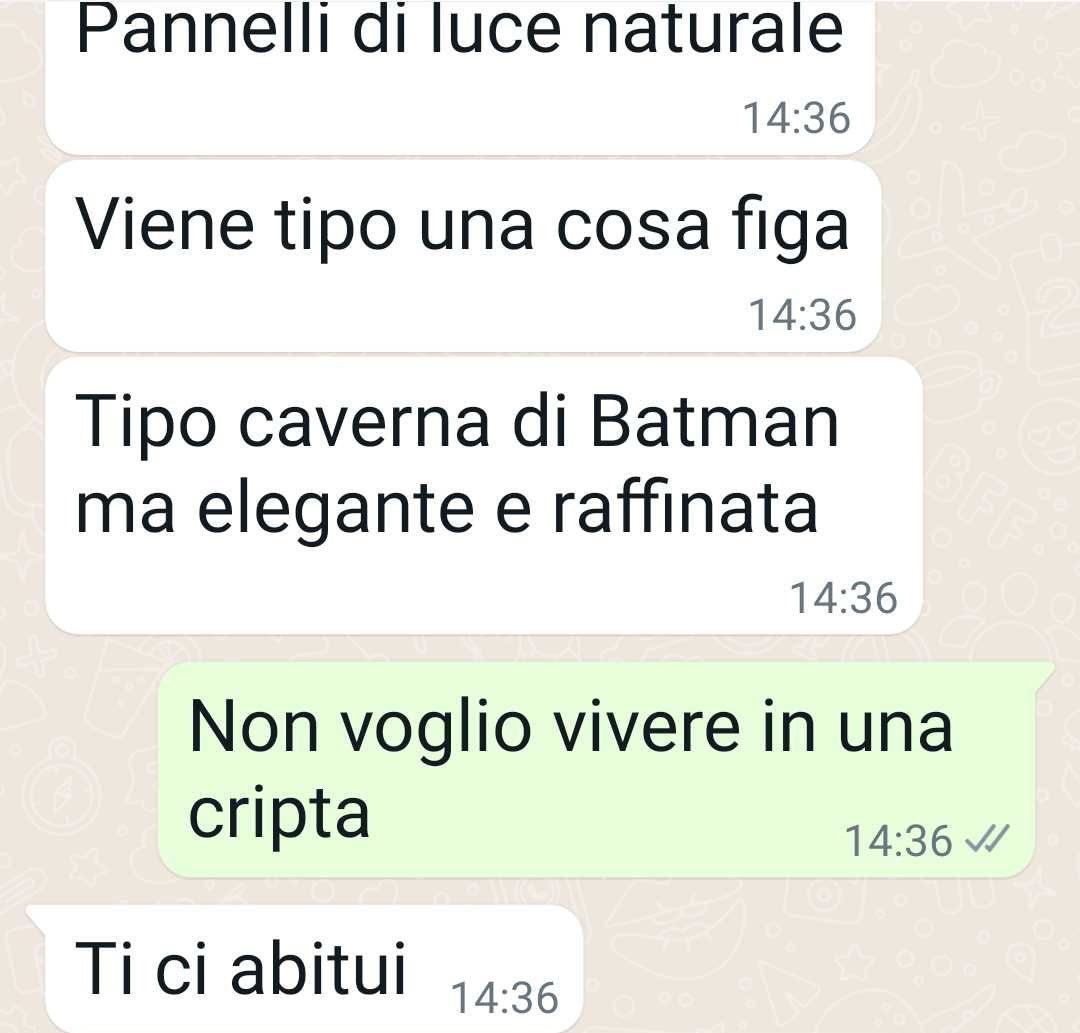Click the word "Batman" in the chat
The image size is (1080, 1033).
714,422
